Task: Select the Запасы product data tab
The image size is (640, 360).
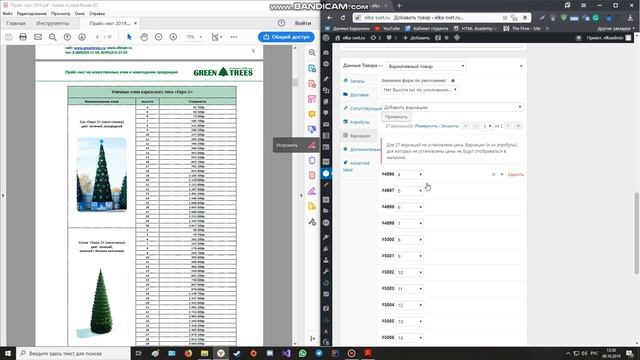Action: click(357, 81)
